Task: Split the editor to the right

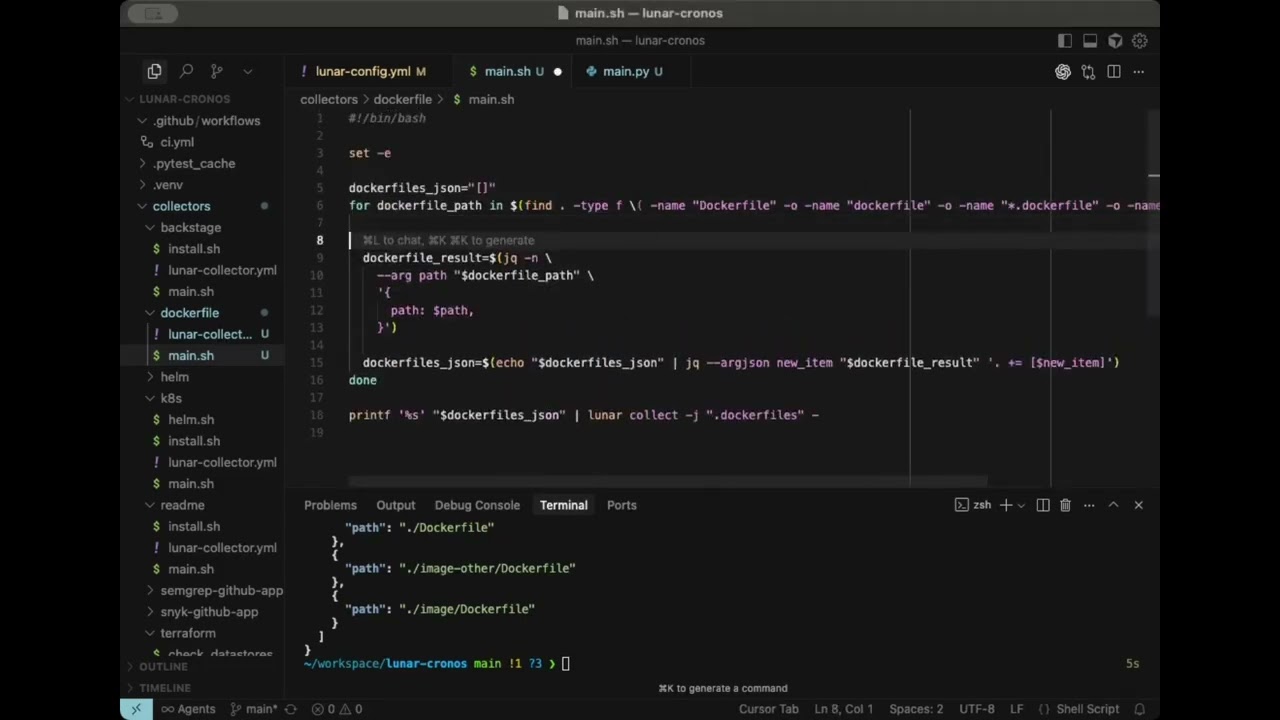Action: [x=1113, y=72]
